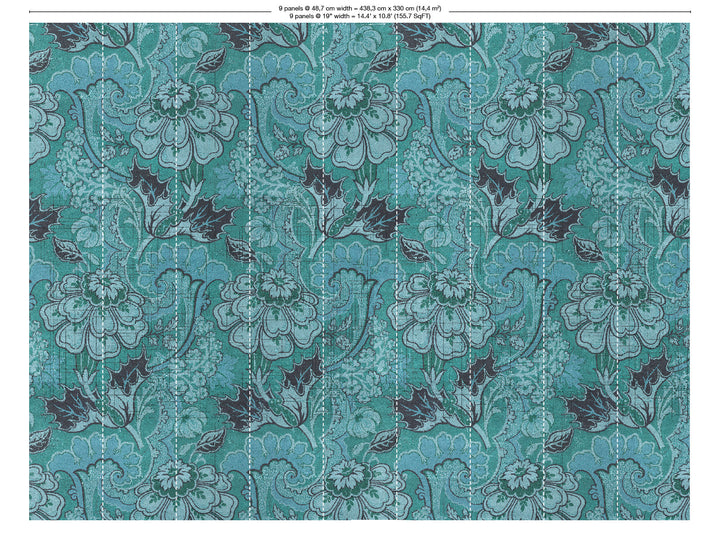Select the middle fifth wallpaper panel
Image resolution: width=720 pixels, height=543 pixels.
click(x=359, y=270)
